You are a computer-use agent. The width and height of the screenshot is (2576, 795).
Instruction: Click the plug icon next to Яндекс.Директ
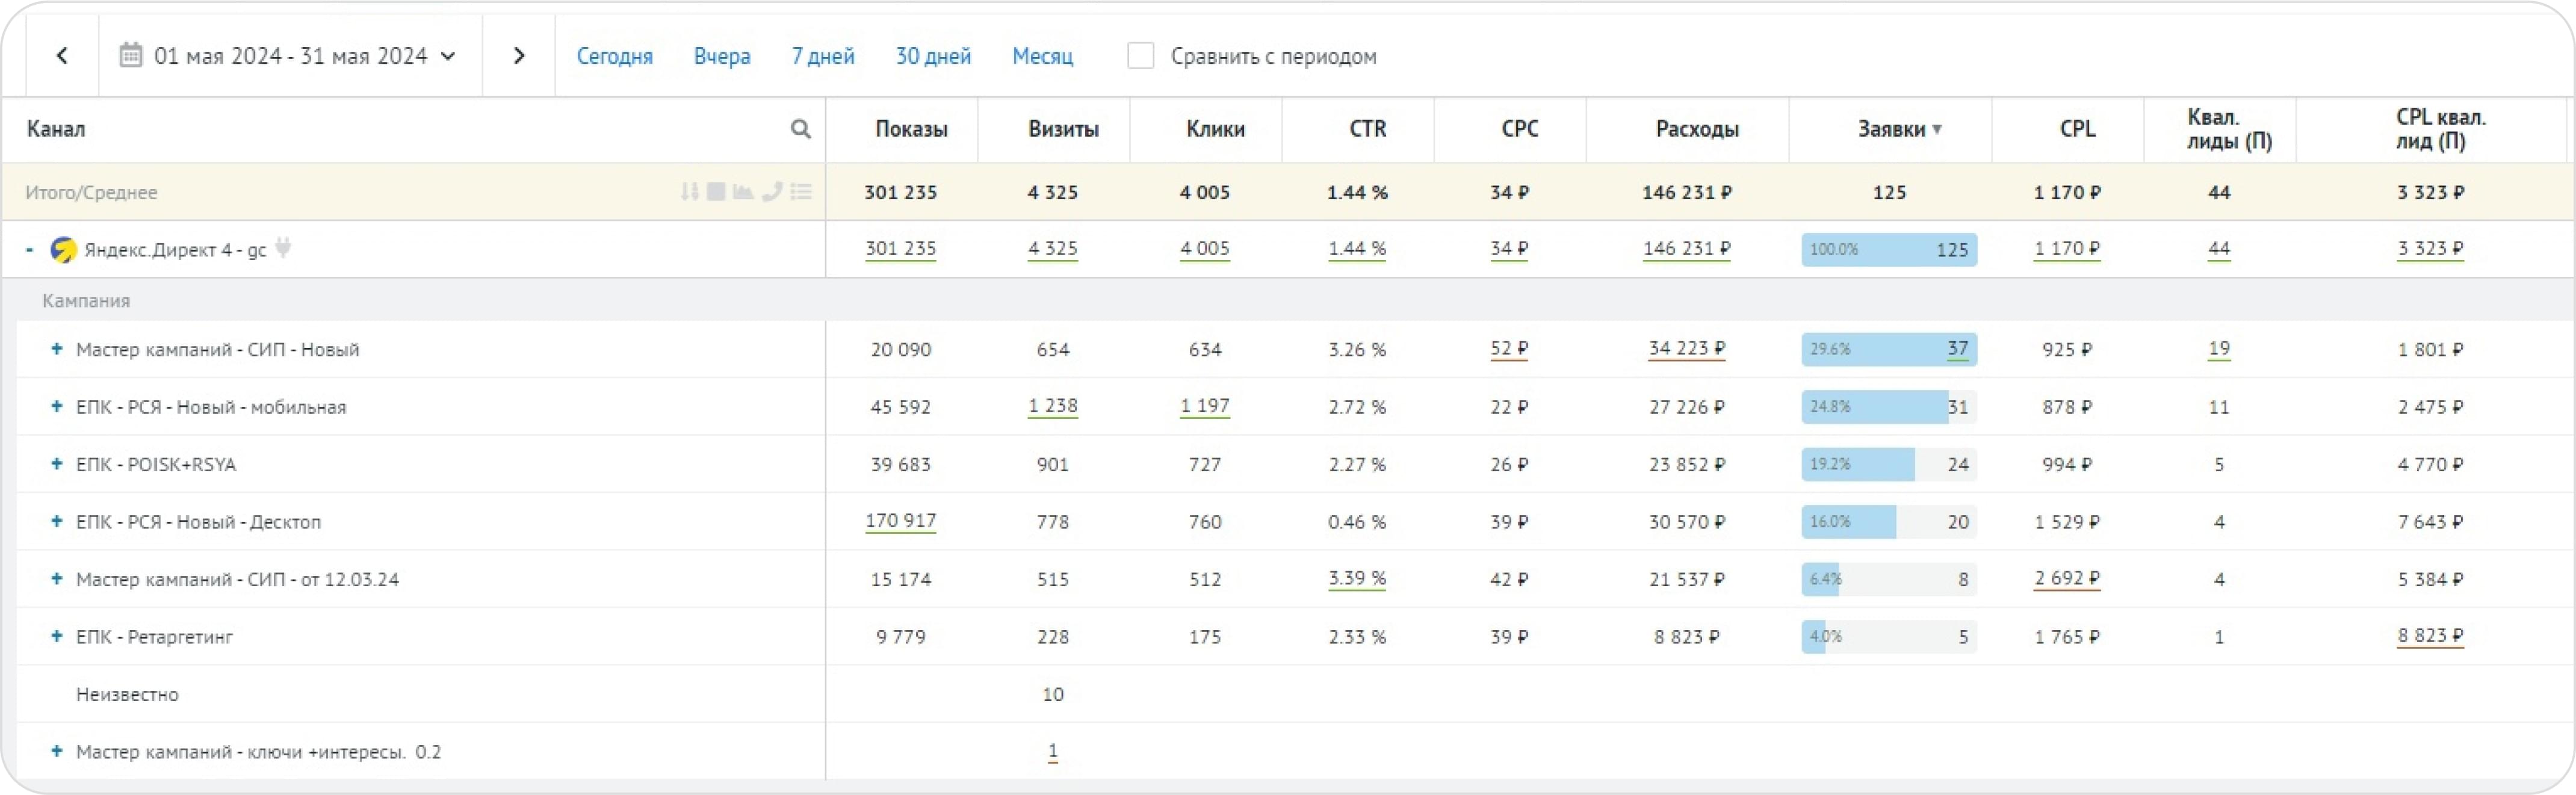point(283,247)
